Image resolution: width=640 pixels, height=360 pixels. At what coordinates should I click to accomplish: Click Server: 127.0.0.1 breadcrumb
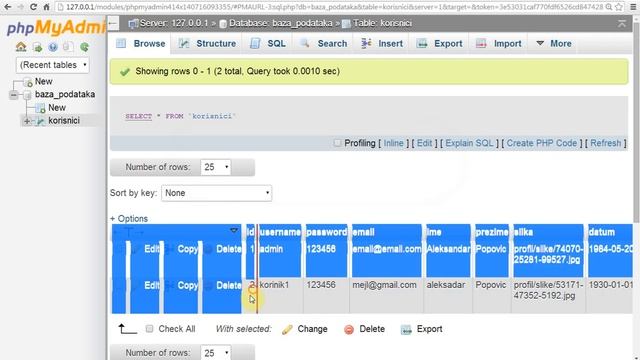point(173,24)
